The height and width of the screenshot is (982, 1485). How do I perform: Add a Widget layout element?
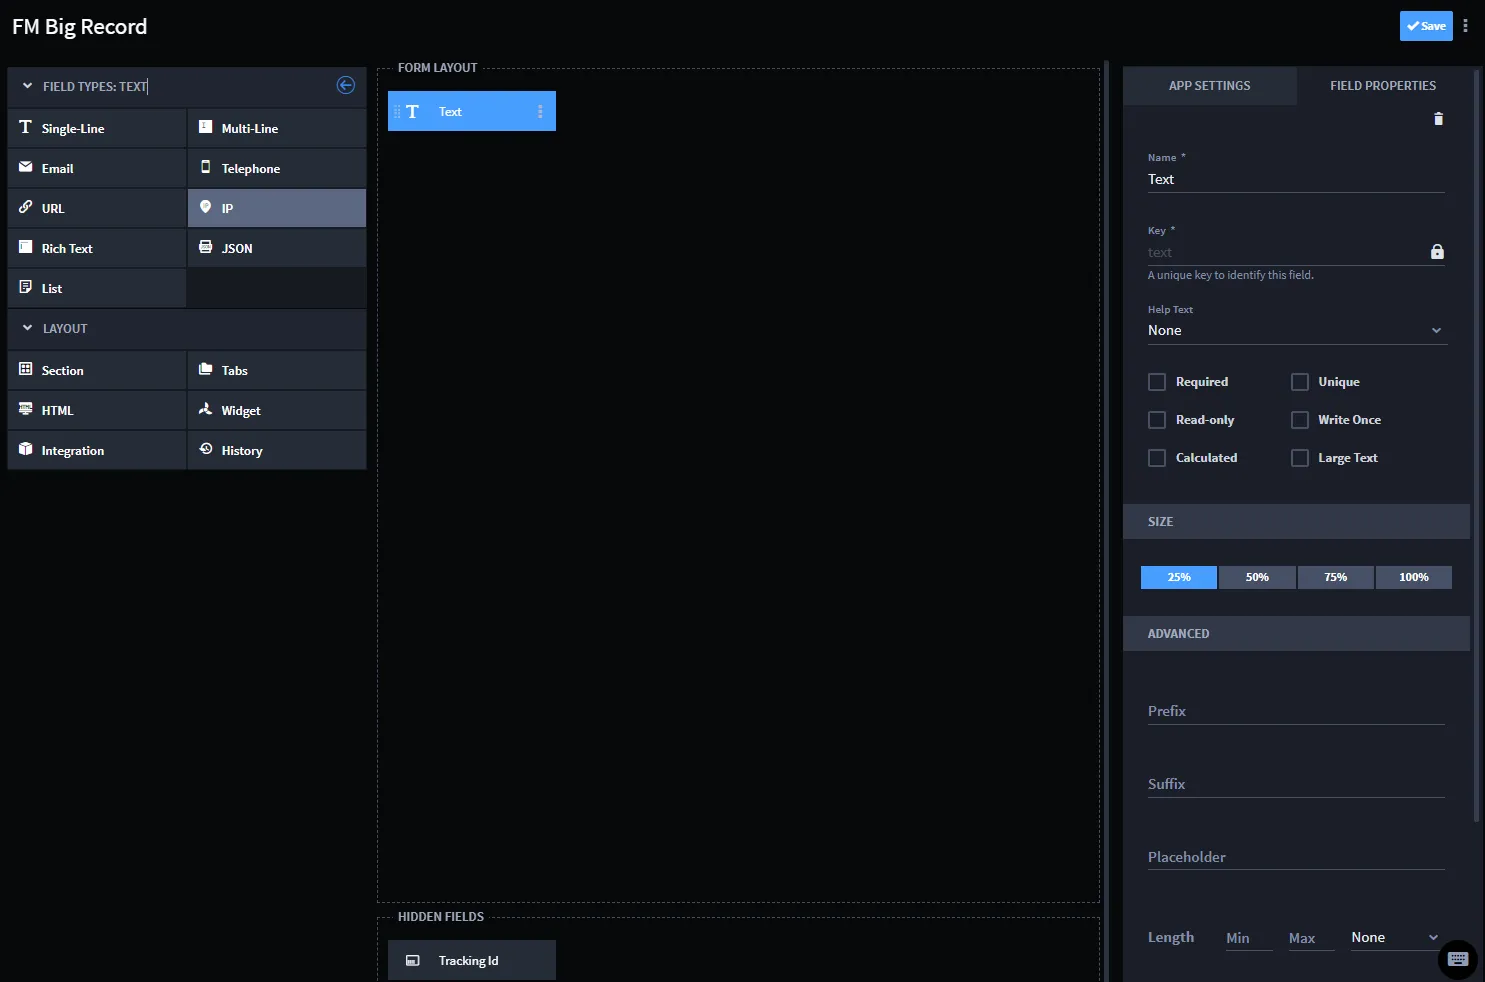277,410
